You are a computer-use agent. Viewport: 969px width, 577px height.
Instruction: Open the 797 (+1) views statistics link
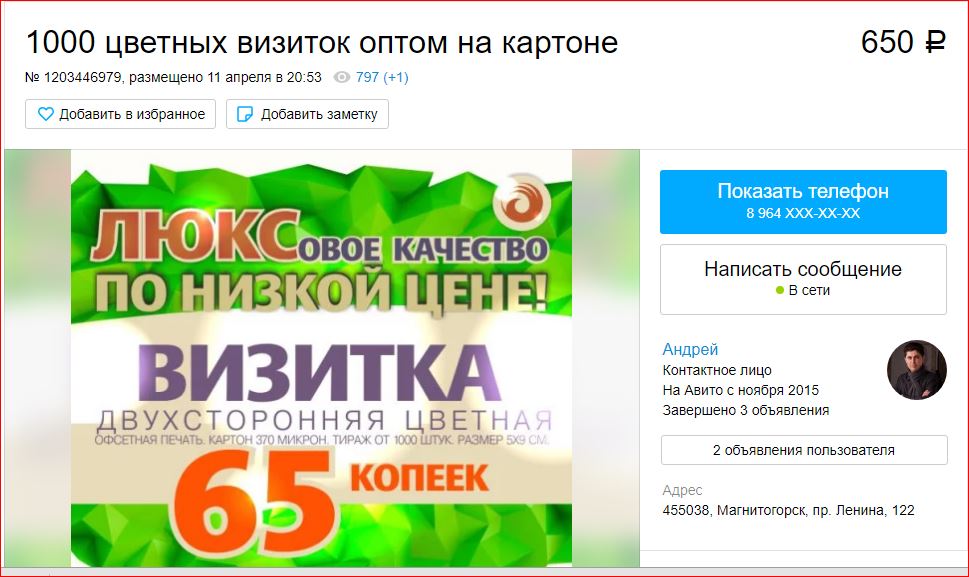[x=382, y=77]
